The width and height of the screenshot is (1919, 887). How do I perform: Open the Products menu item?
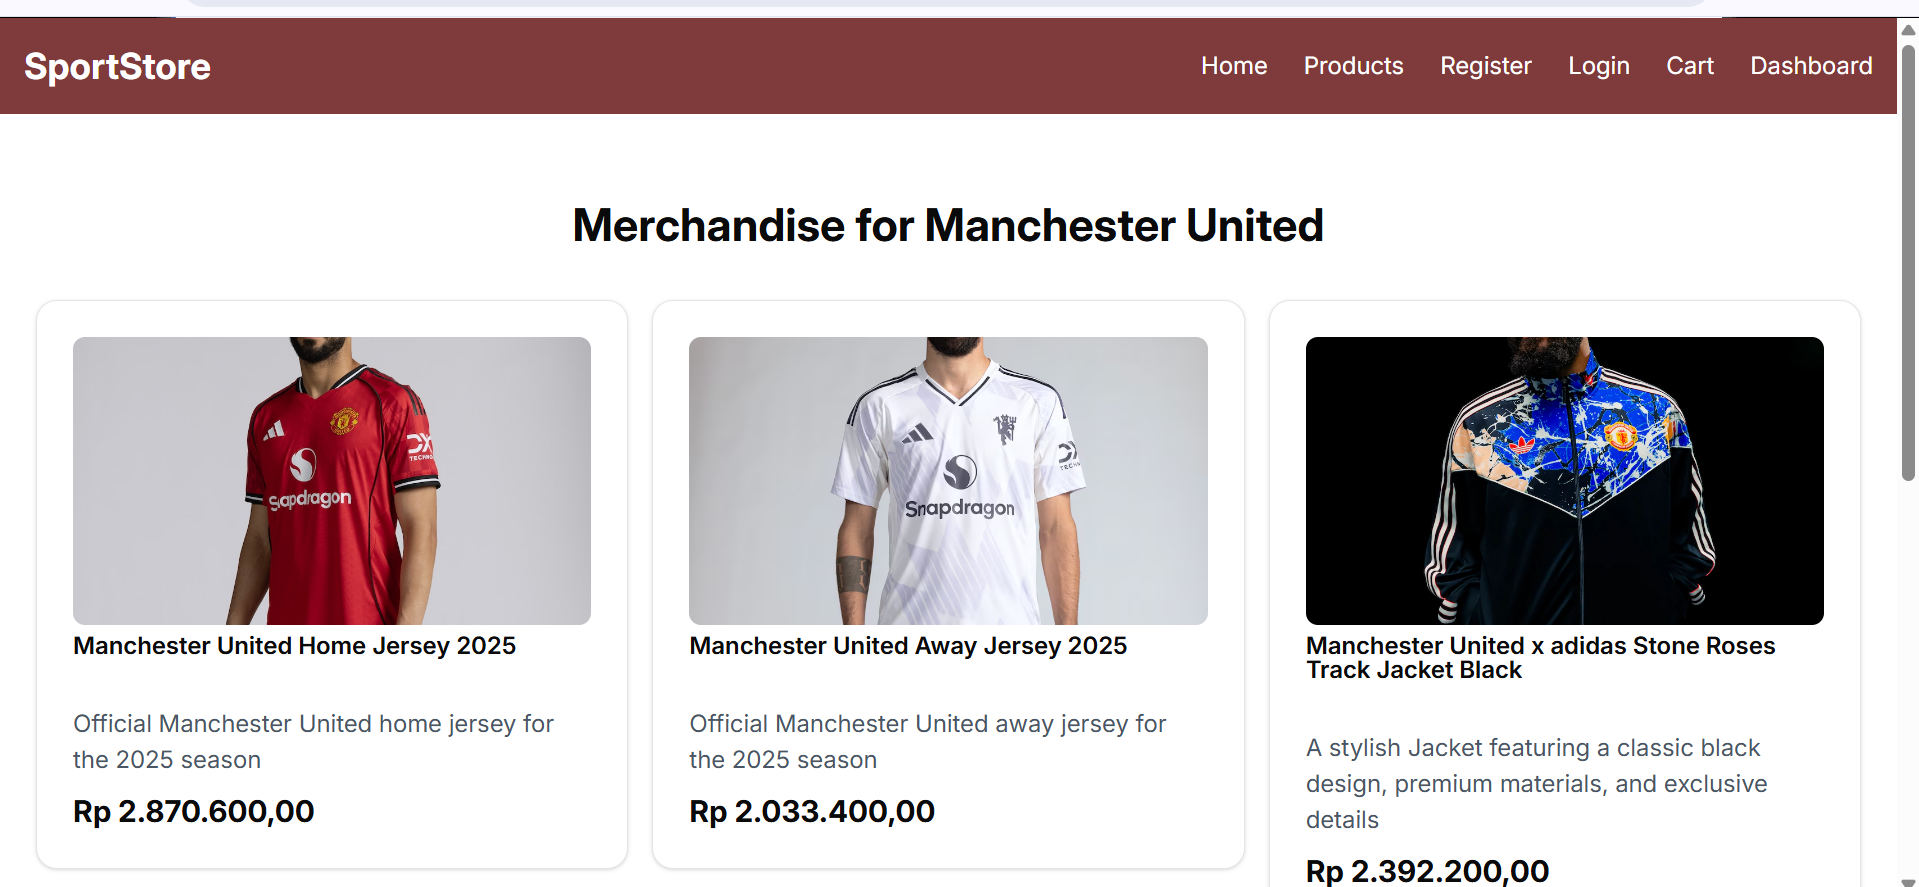[1353, 66]
